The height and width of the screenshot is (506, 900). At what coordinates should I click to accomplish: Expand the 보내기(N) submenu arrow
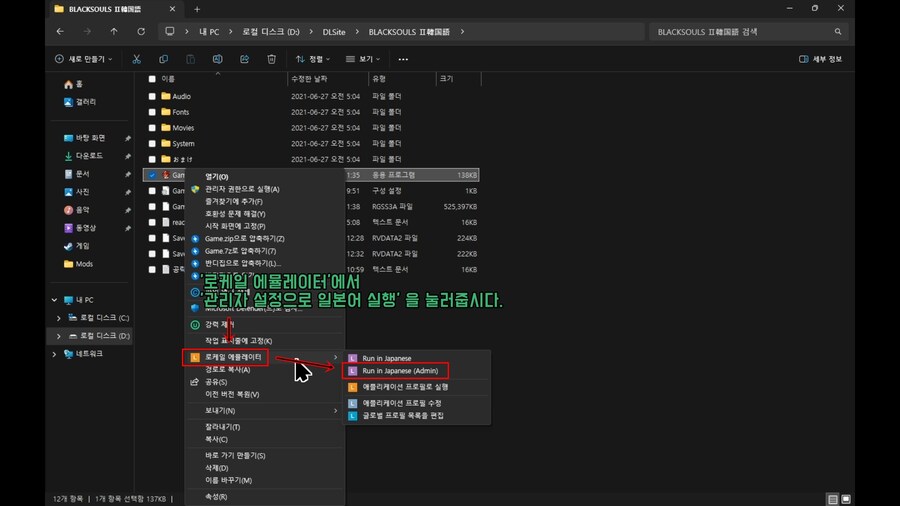click(x=336, y=411)
